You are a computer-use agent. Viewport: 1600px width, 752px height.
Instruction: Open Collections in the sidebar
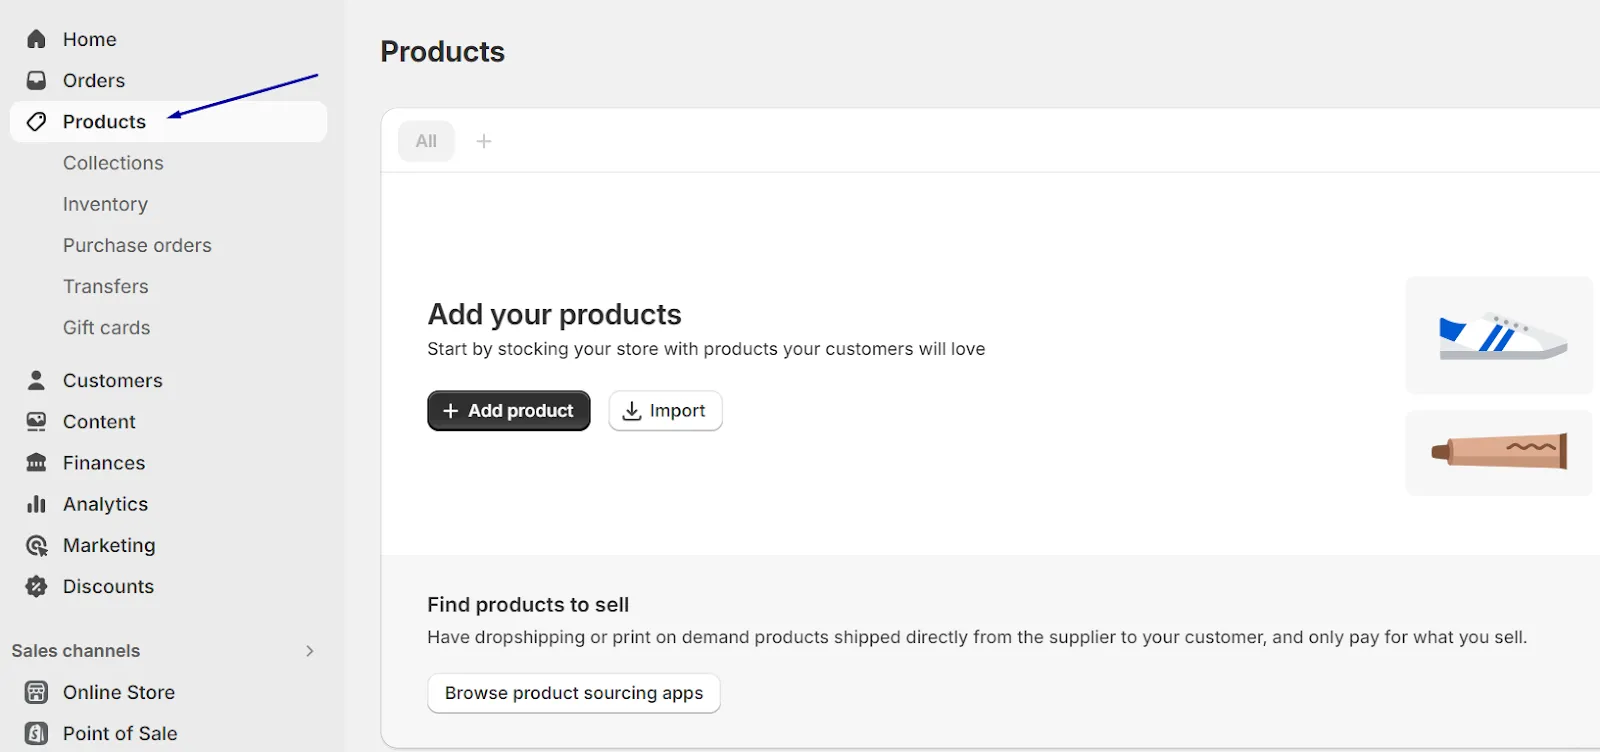point(113,163)
